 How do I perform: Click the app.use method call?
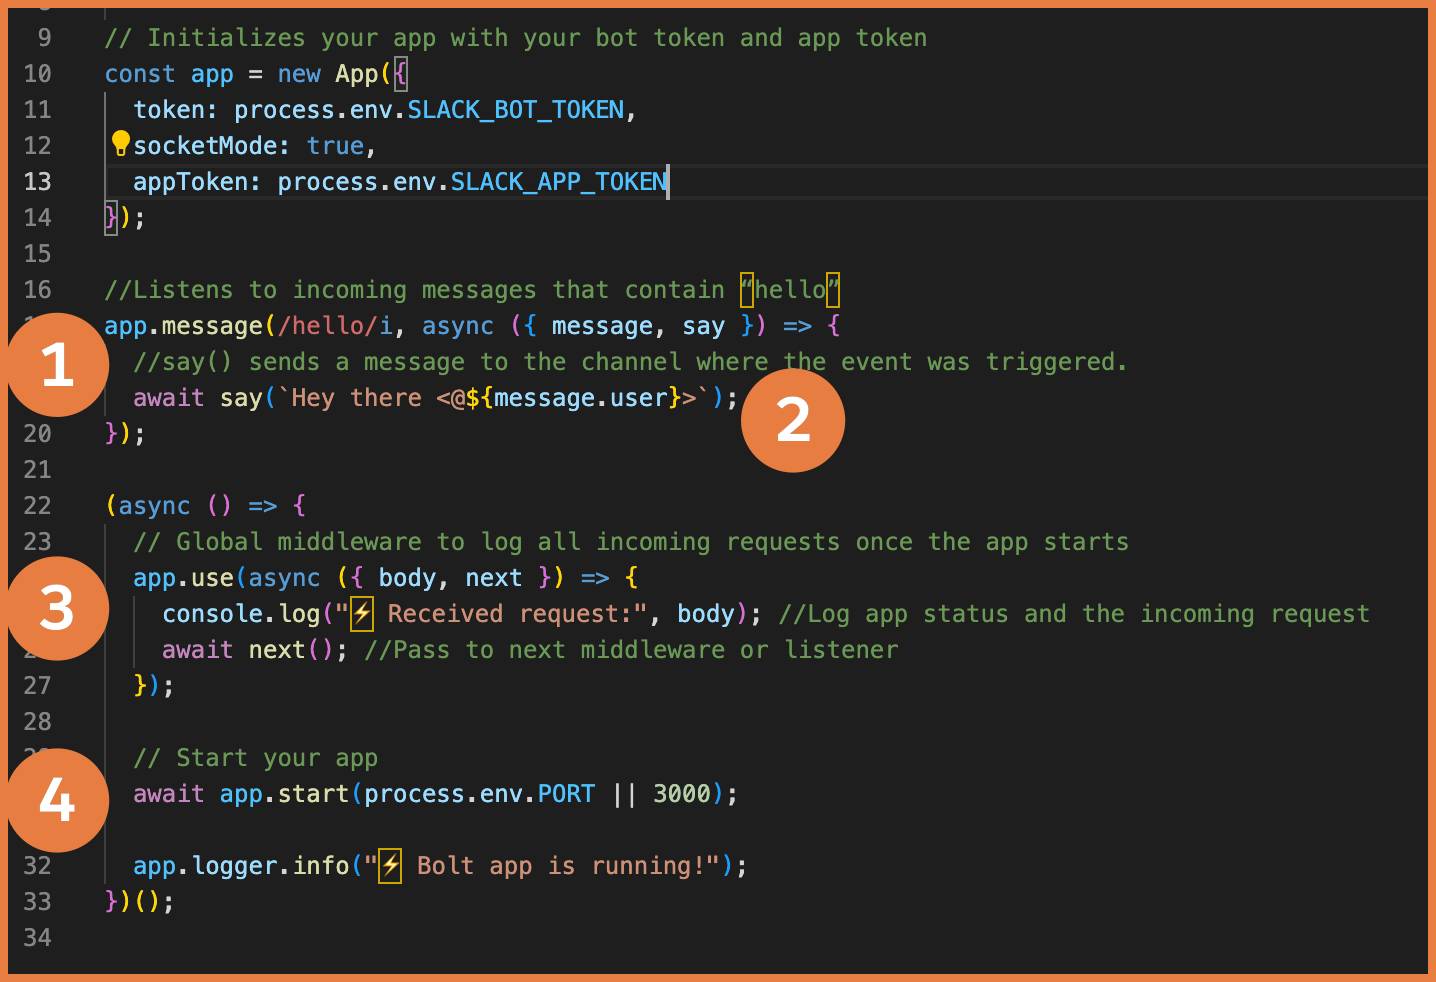[183, 578]
